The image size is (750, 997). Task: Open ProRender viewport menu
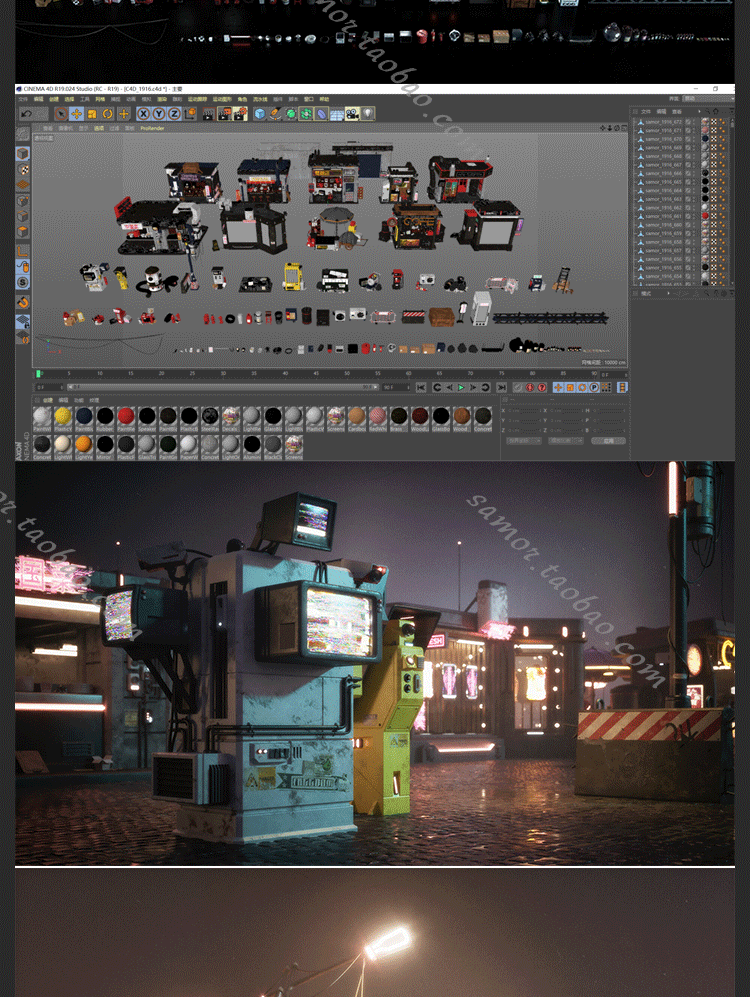tap(152, 128)
